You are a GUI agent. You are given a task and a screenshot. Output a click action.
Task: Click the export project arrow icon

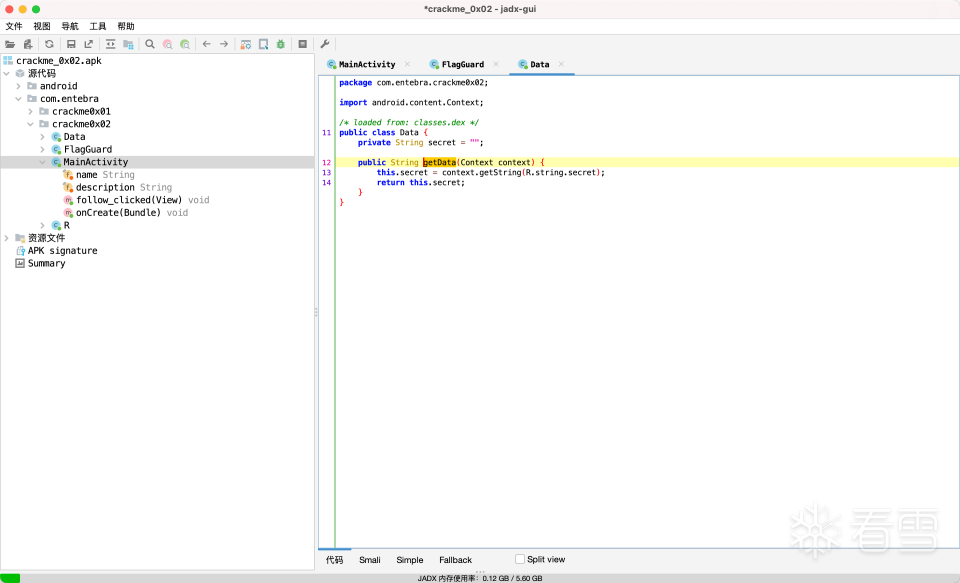point(88,44)
